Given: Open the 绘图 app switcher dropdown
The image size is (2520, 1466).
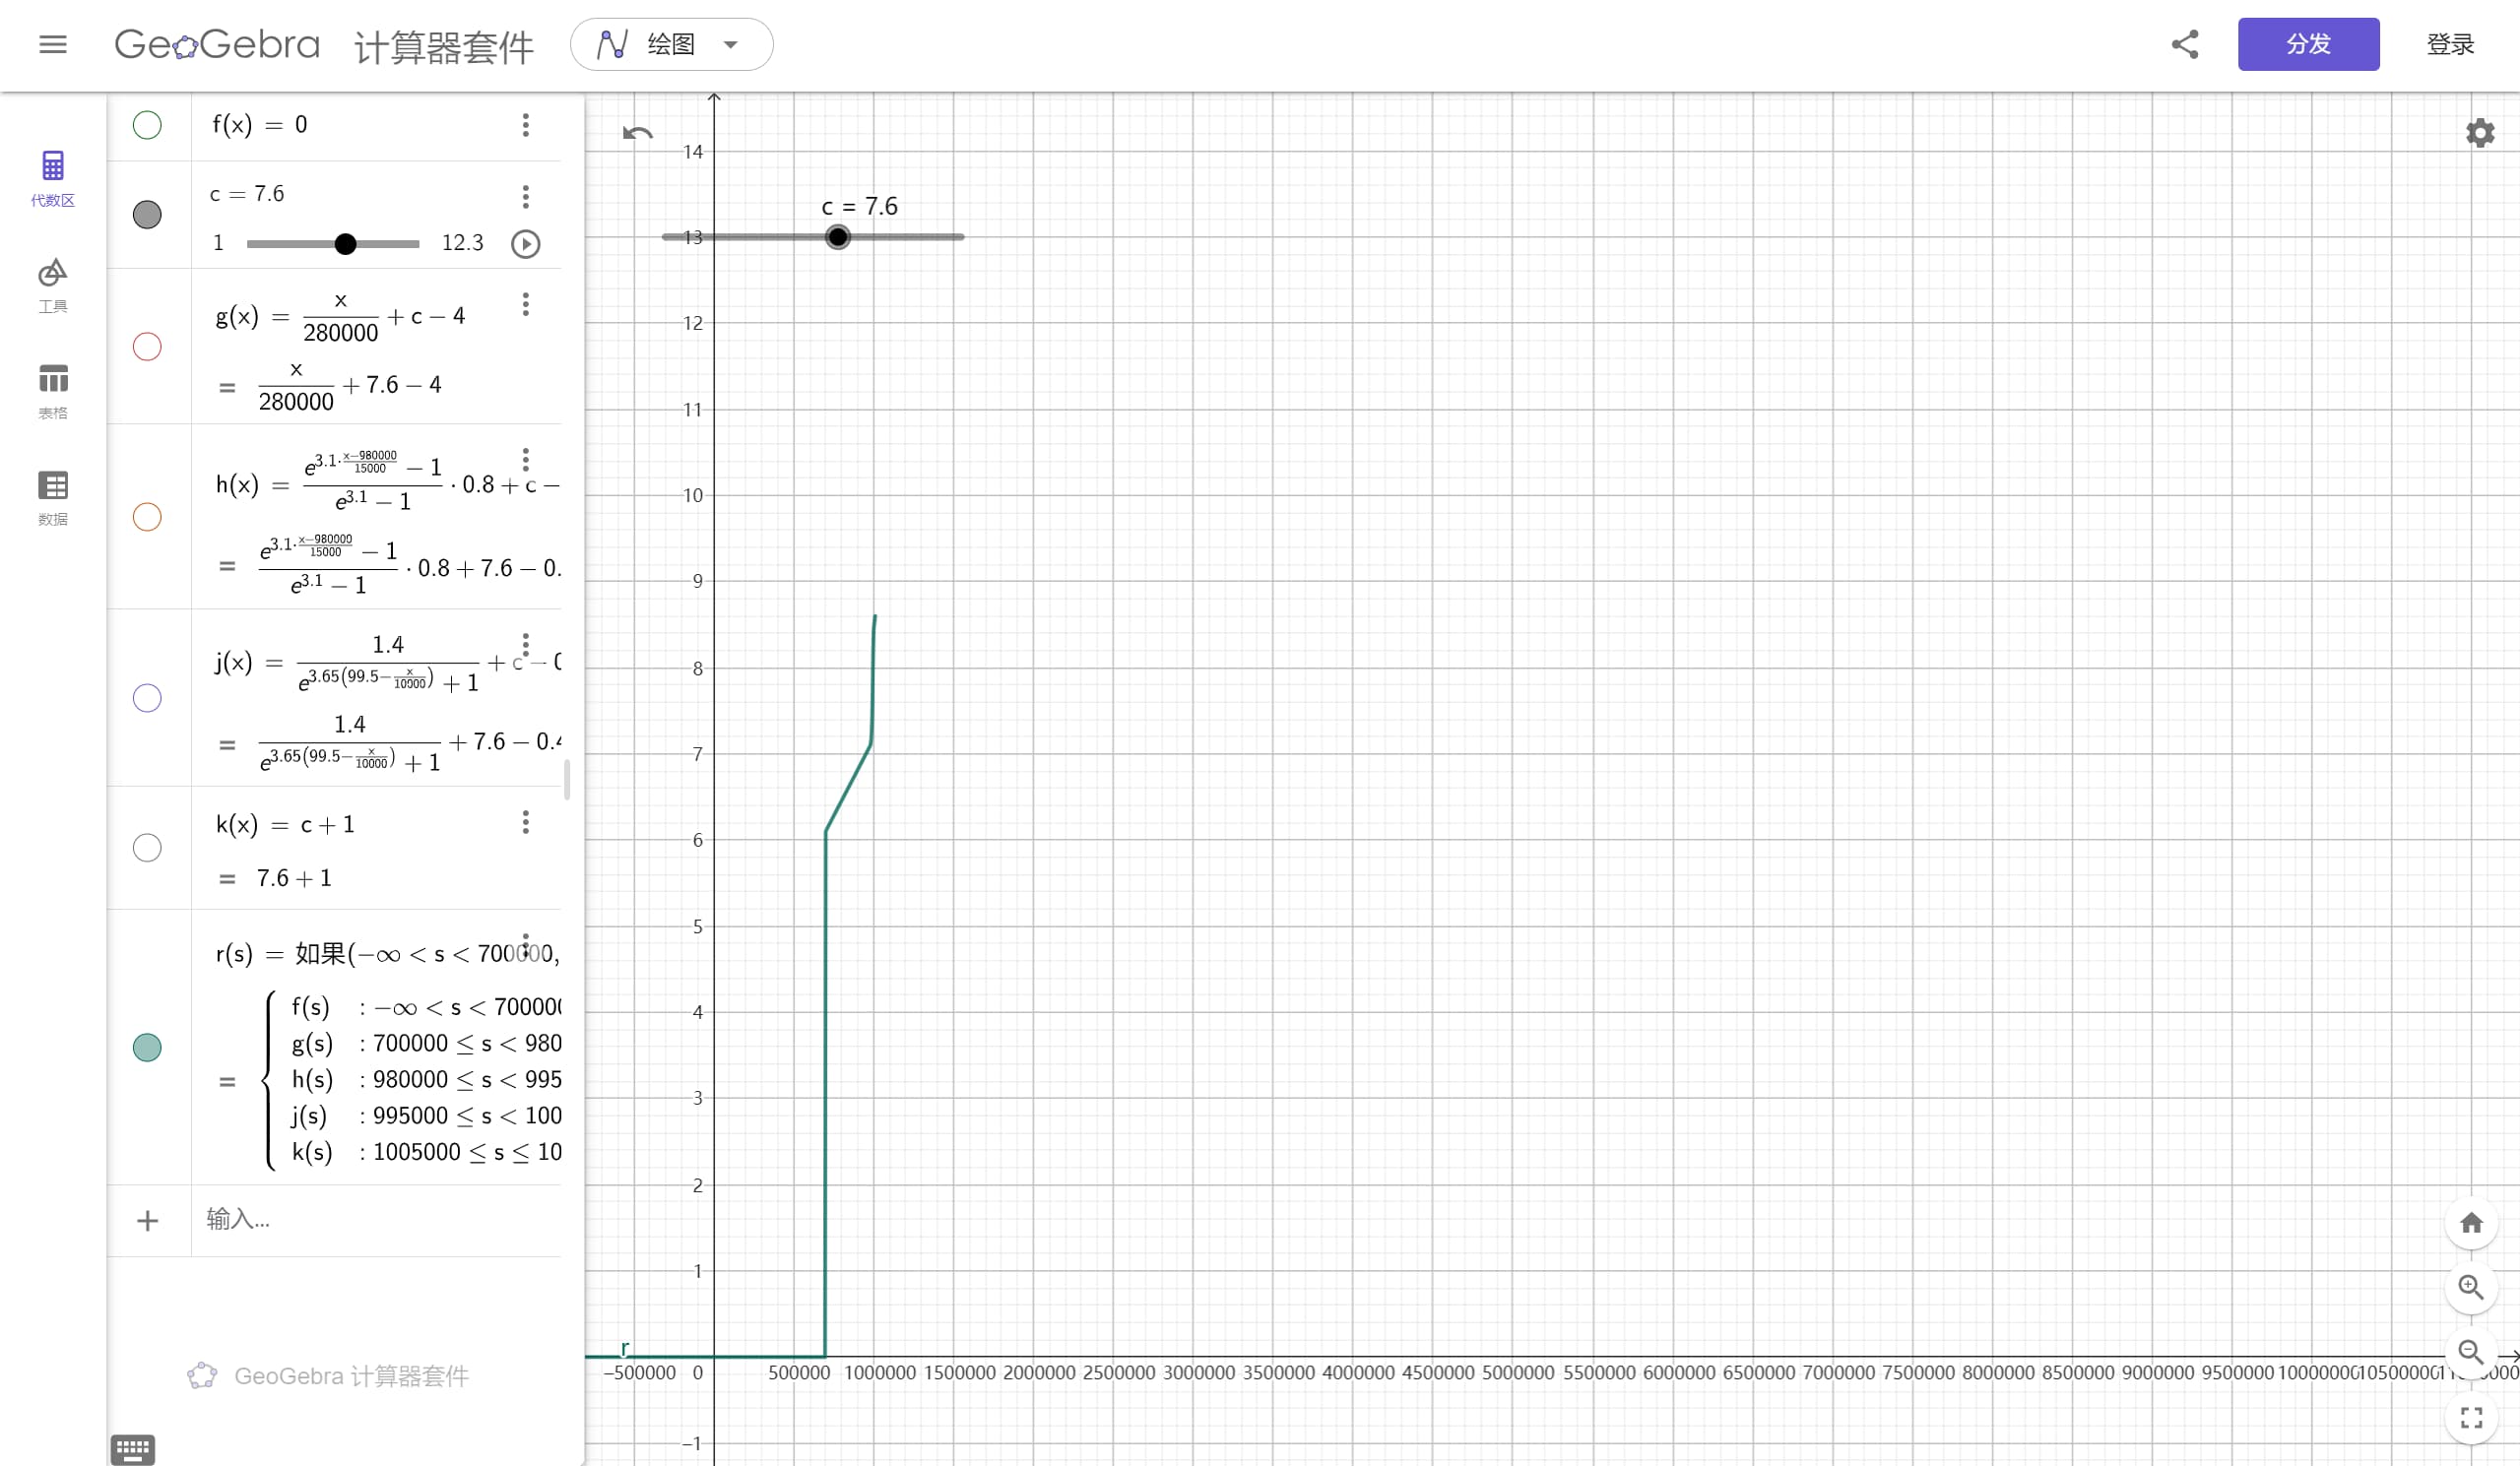Looking at the screenshot, I should tap(671, 44).
